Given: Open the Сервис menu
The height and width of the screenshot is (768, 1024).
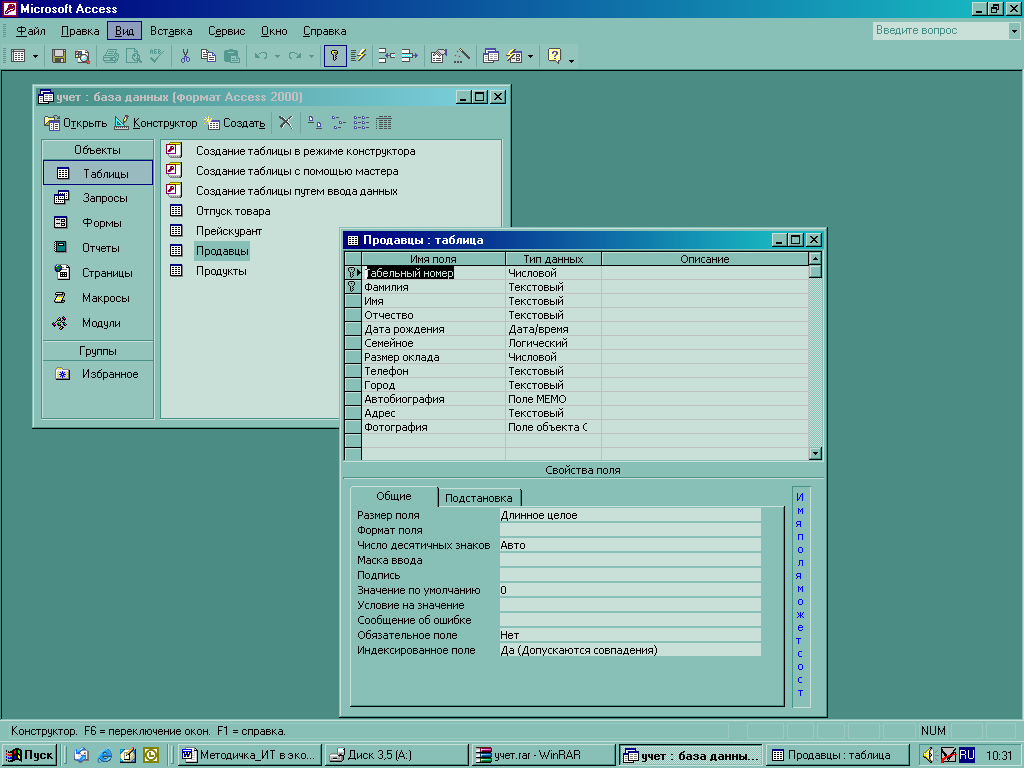Looking at the screenshot, I should click(227, 31).
